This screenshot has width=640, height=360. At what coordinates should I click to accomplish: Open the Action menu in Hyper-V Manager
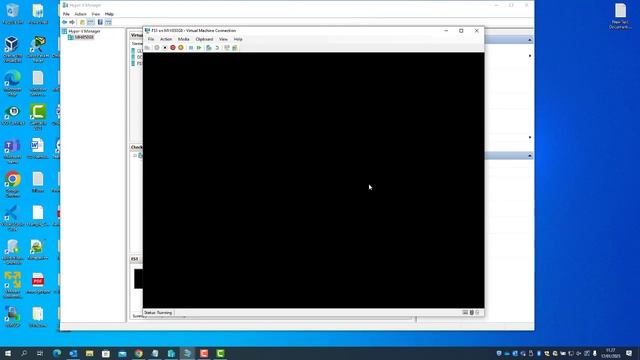click(80, 14)
